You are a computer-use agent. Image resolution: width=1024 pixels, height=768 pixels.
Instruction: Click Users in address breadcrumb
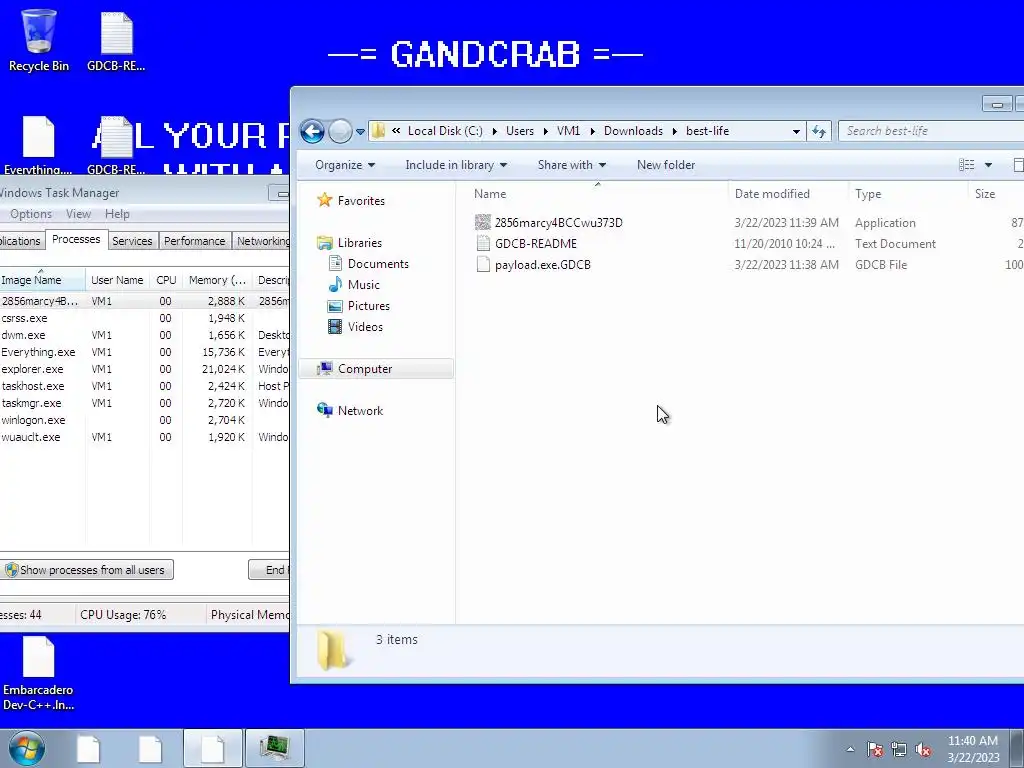point(520,131)
